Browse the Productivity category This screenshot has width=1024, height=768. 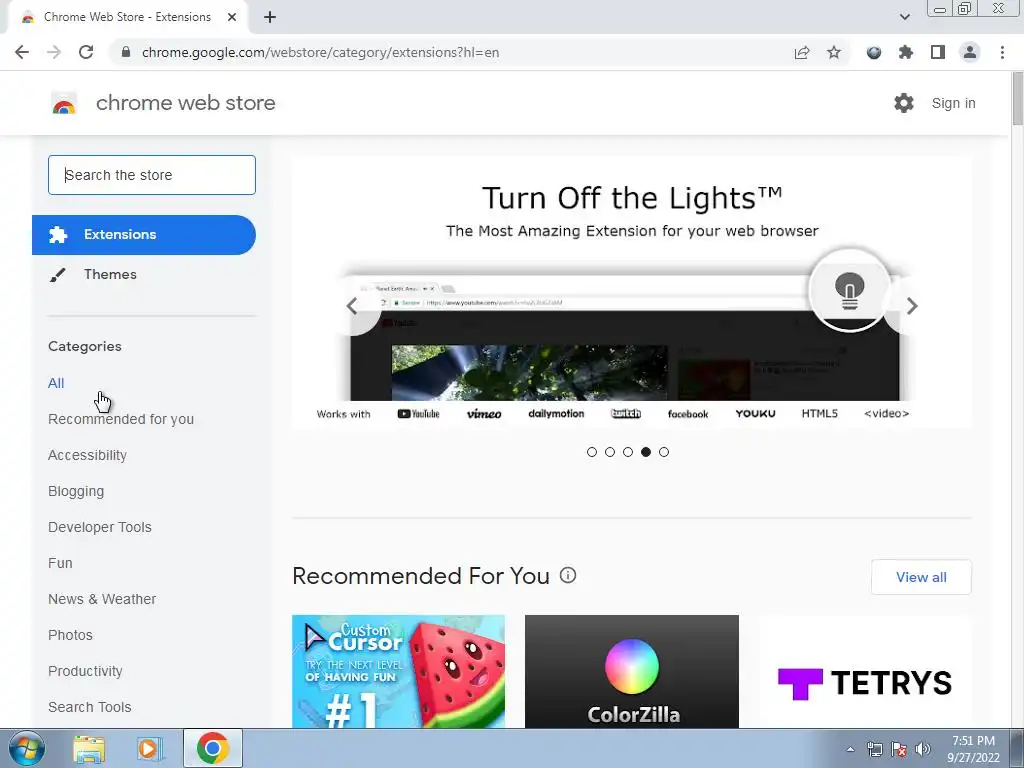click(86, 671)
